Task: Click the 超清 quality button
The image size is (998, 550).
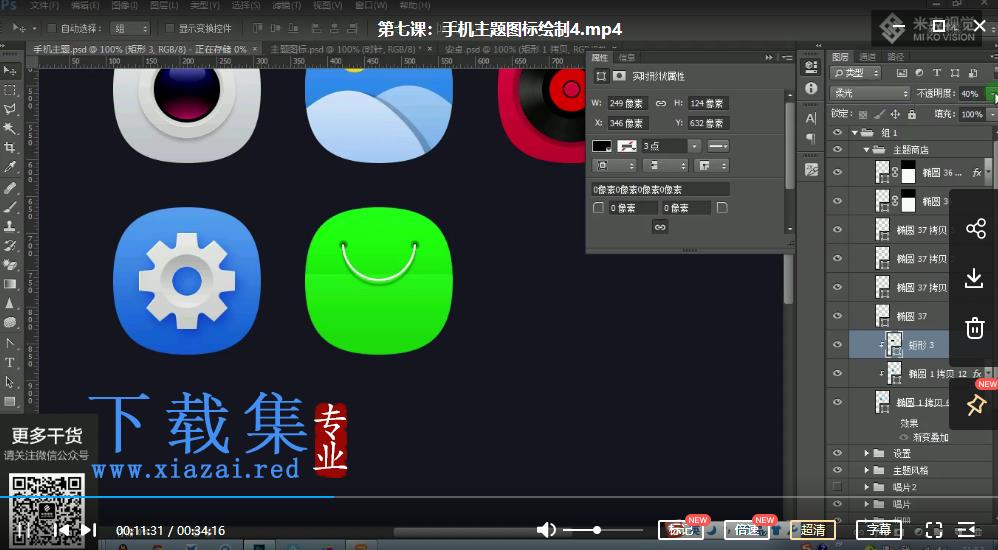Action: tap(813, 530)
